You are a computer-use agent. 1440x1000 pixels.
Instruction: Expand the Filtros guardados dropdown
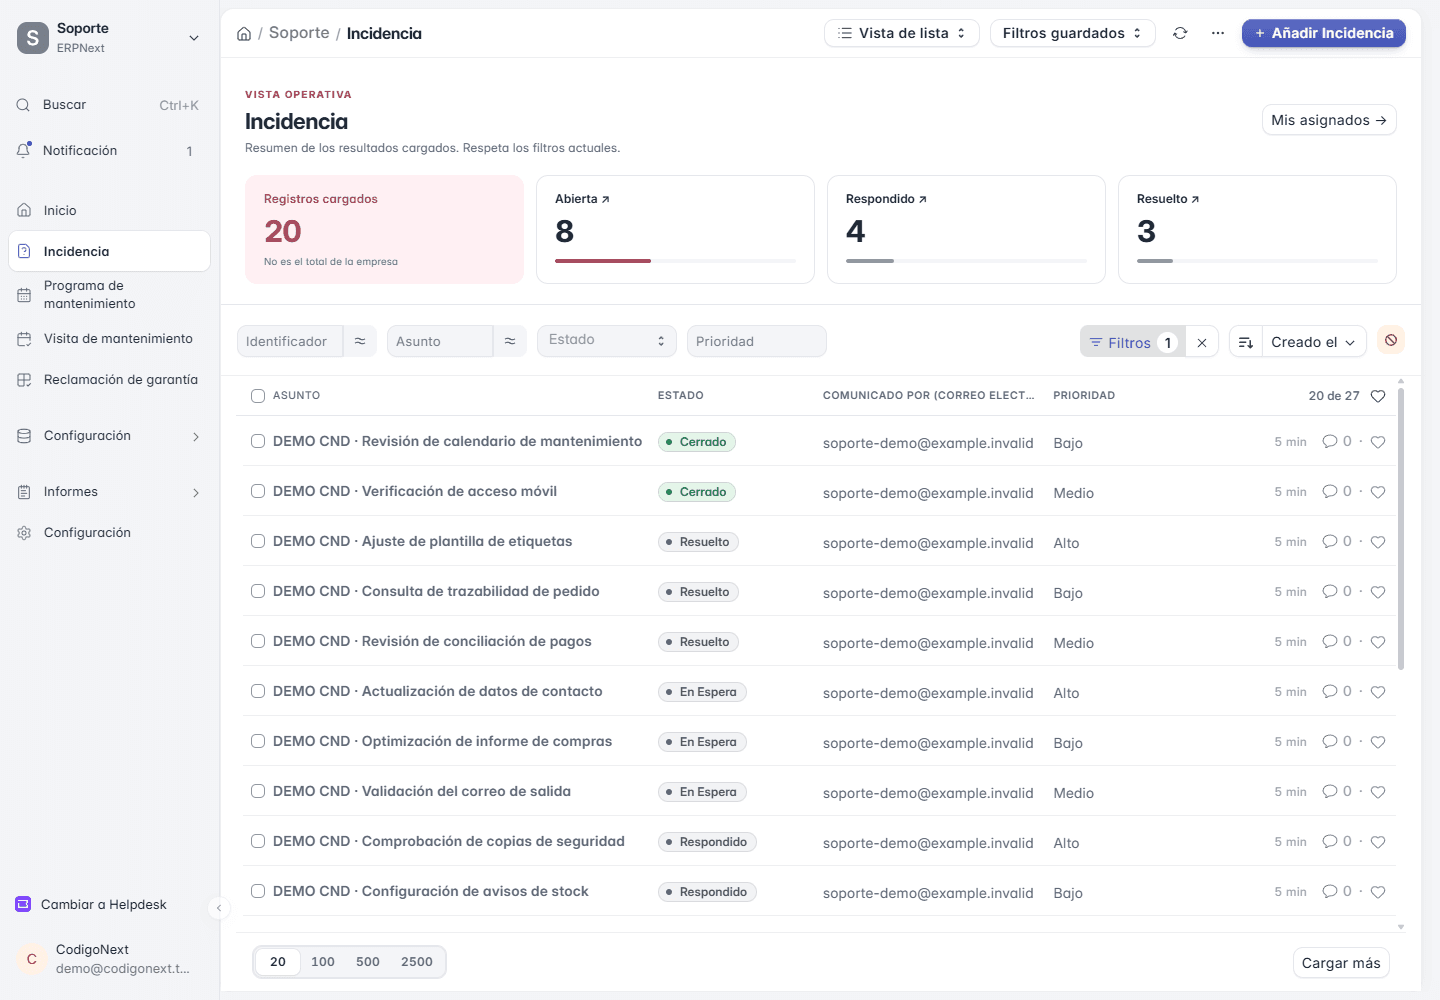click(x=1072, y=33)
